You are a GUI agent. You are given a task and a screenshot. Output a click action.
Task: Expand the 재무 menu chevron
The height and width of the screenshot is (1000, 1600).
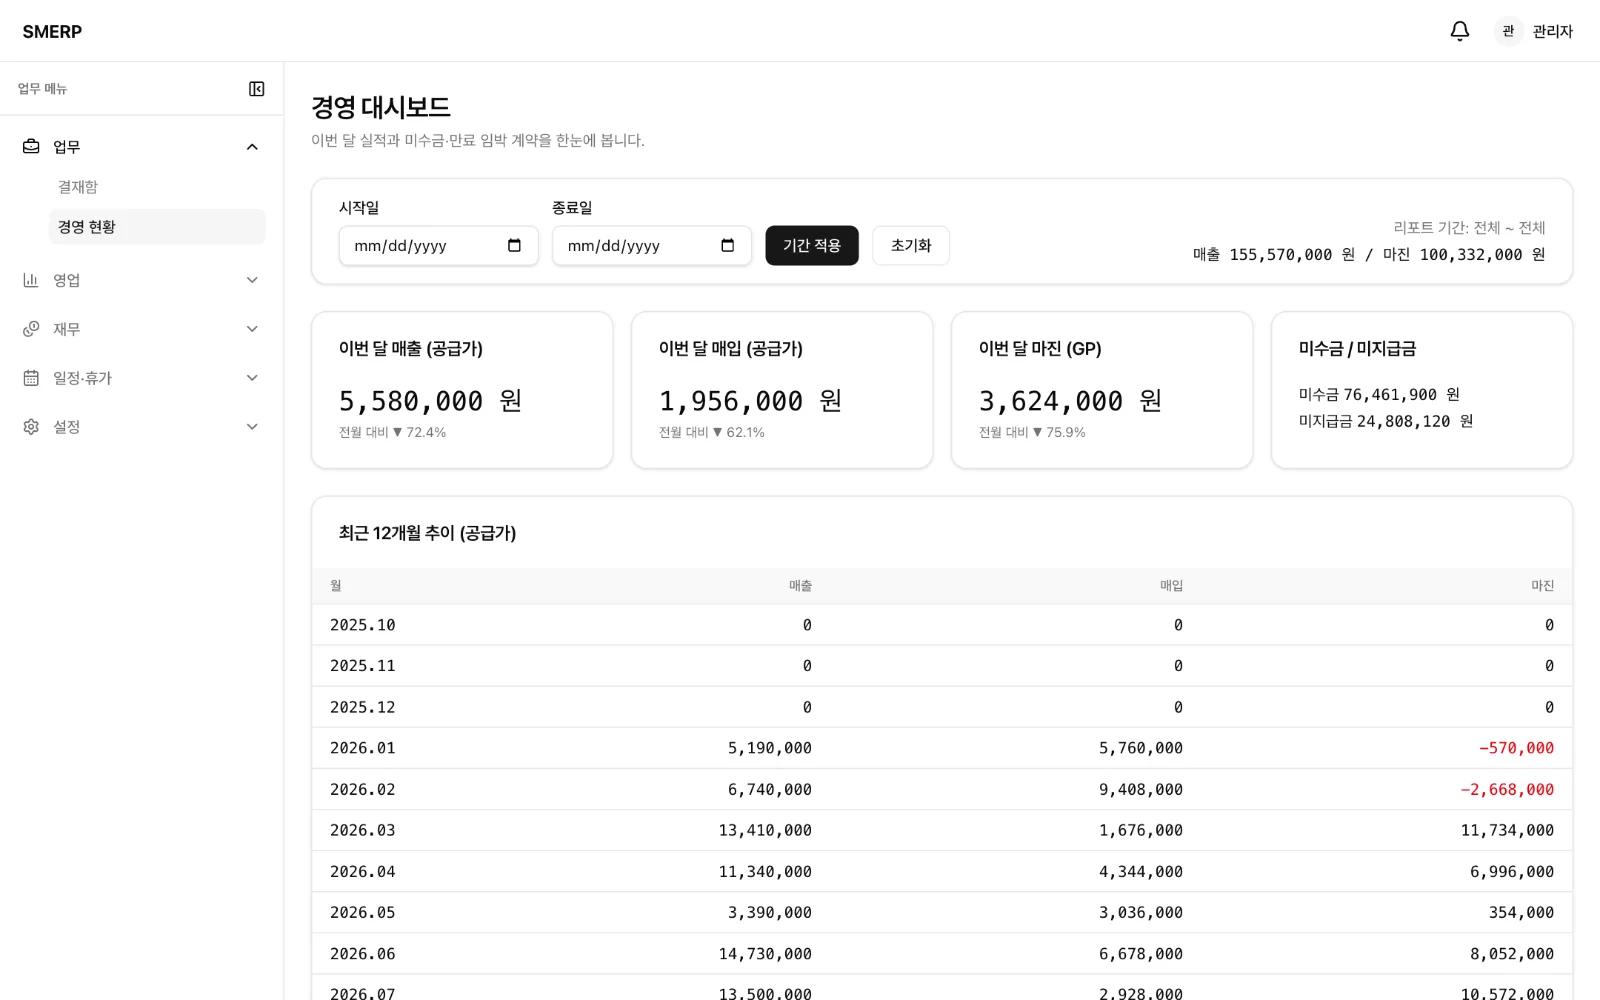click(252, 329)
